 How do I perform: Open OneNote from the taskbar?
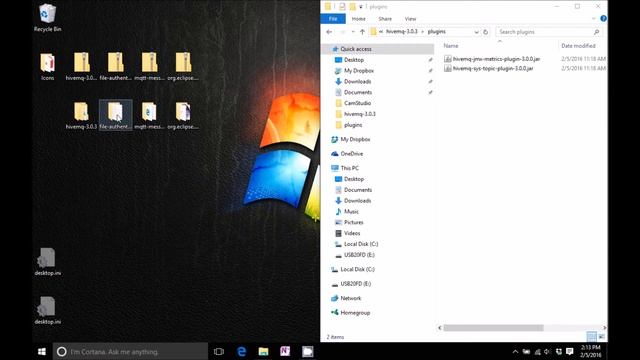click(285, 351)
